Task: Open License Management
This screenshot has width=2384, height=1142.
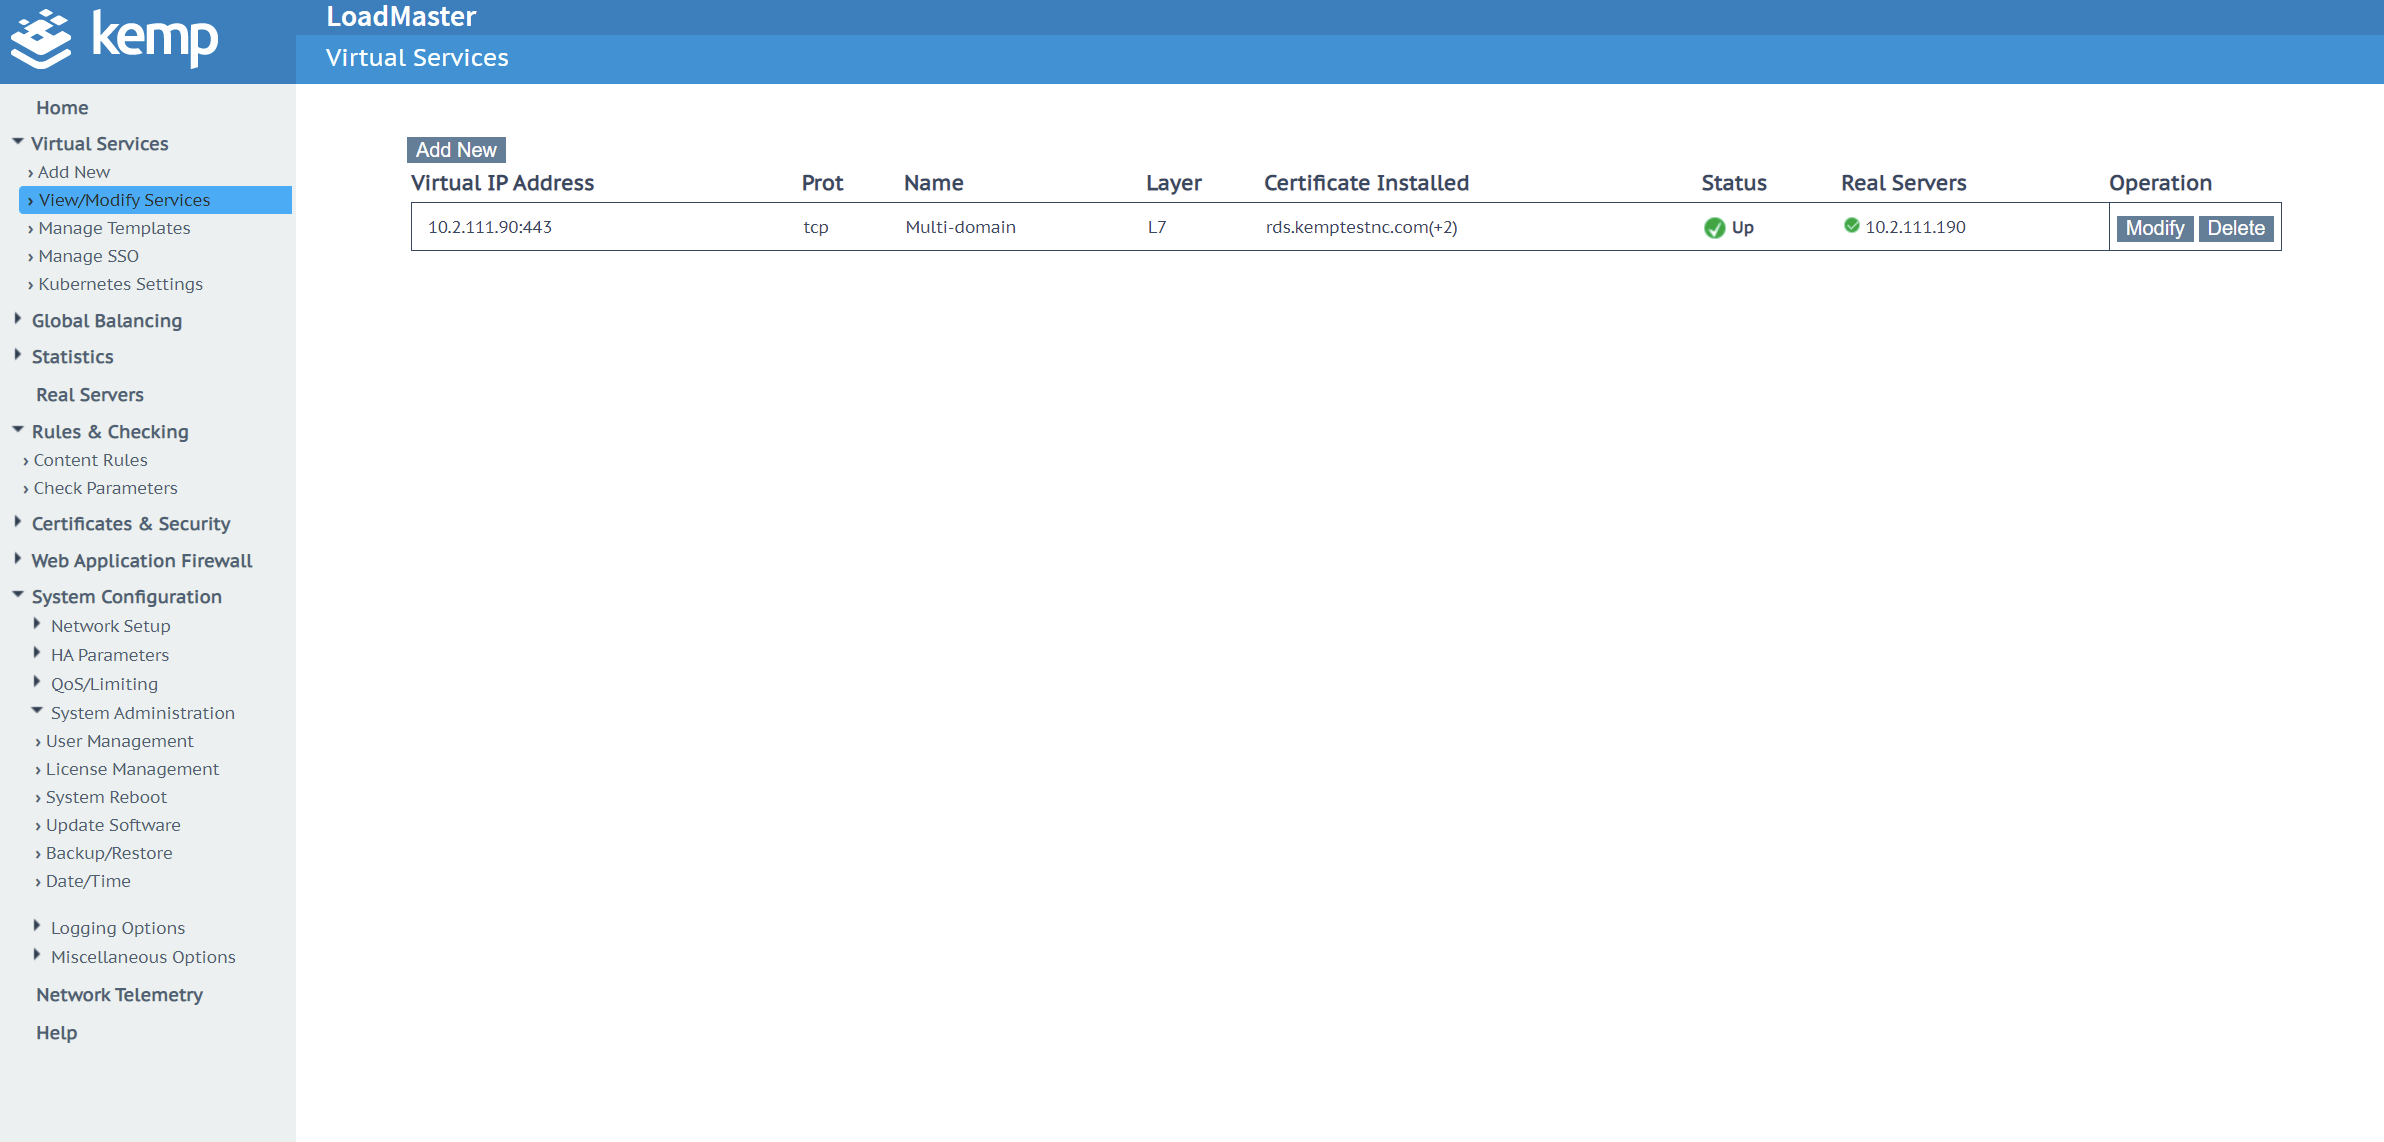Action: 132,769
